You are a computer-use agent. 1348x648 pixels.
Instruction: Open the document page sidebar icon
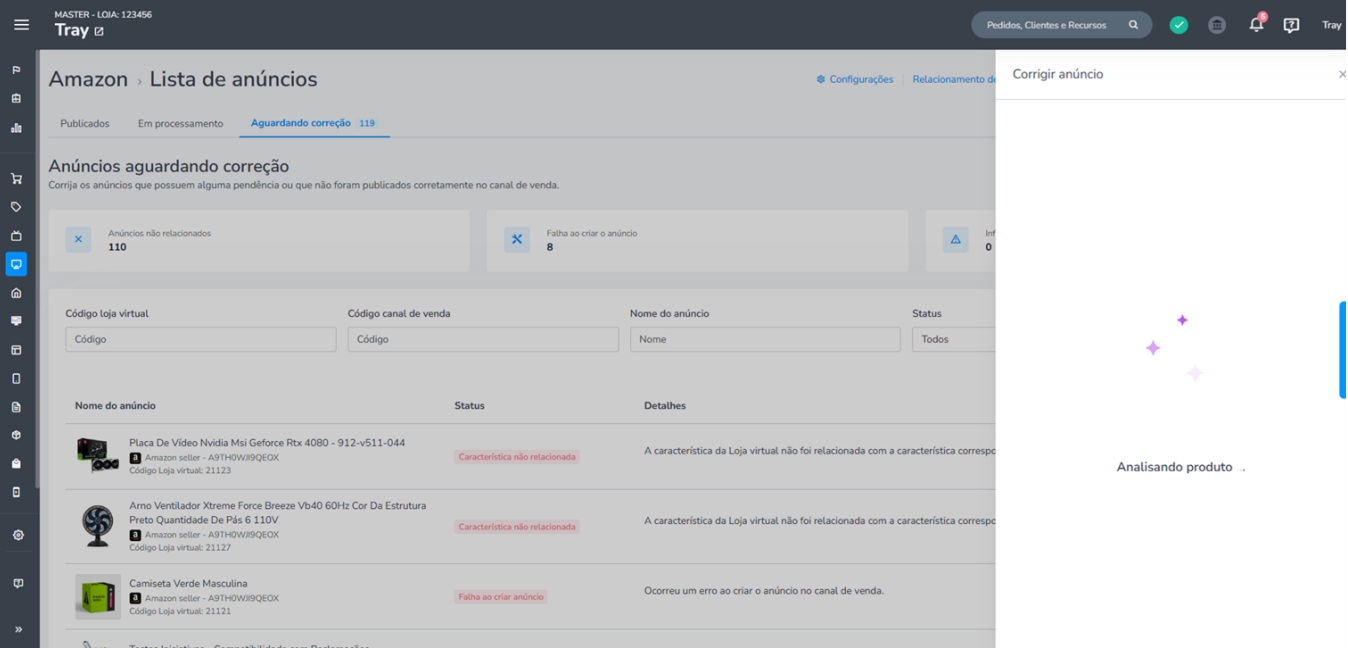pyautogui.click(x=16, y=407)
